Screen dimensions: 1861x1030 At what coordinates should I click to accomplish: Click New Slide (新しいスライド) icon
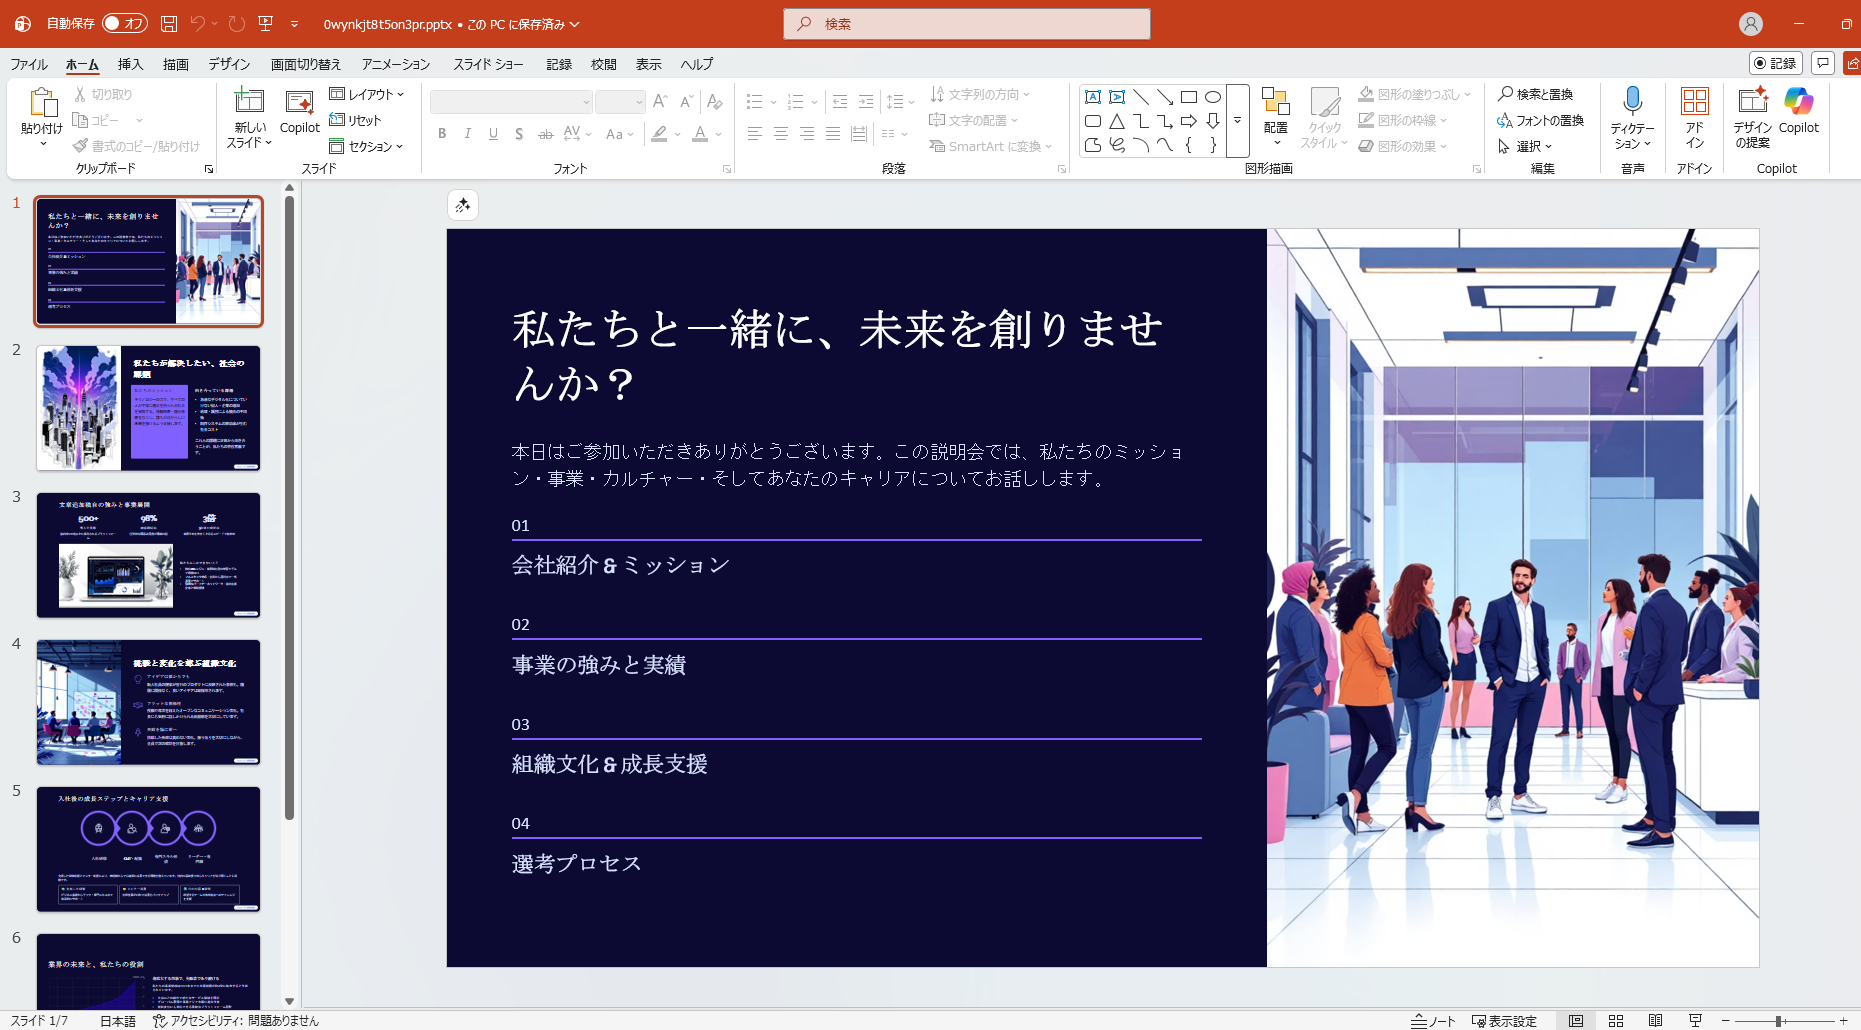[249, 102]
